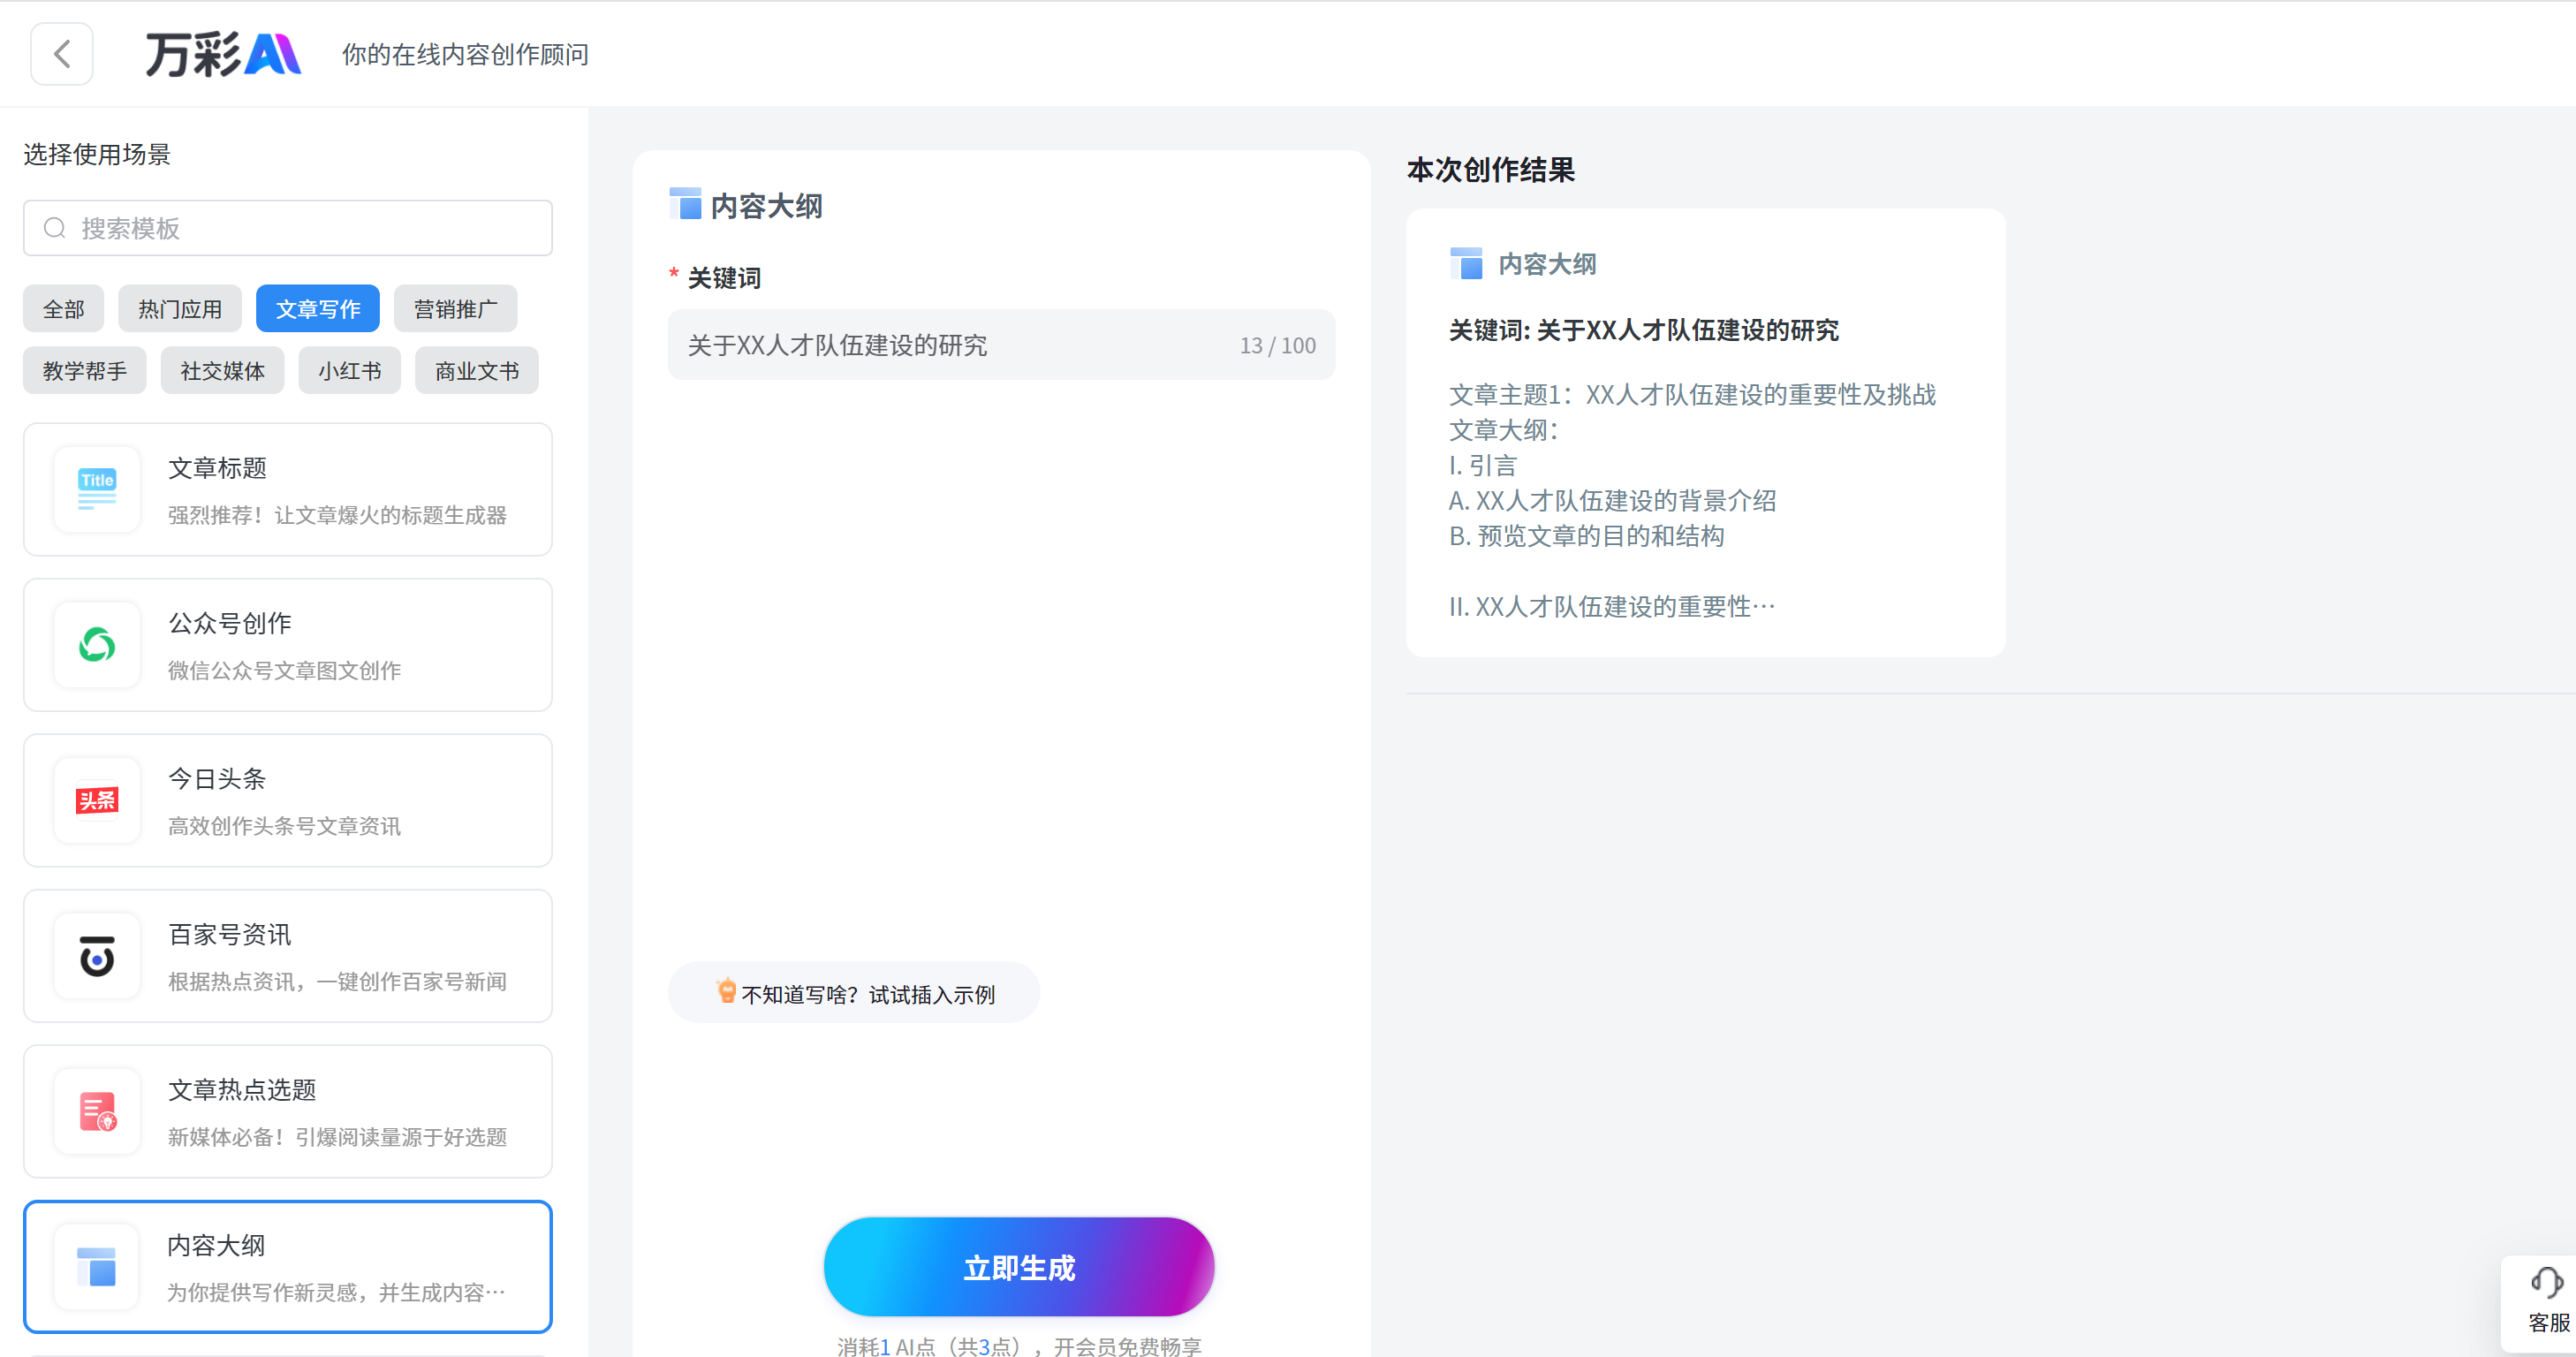Click 新媒体必备！引爆阅读量源于好选题 description

coord(338,1137)
